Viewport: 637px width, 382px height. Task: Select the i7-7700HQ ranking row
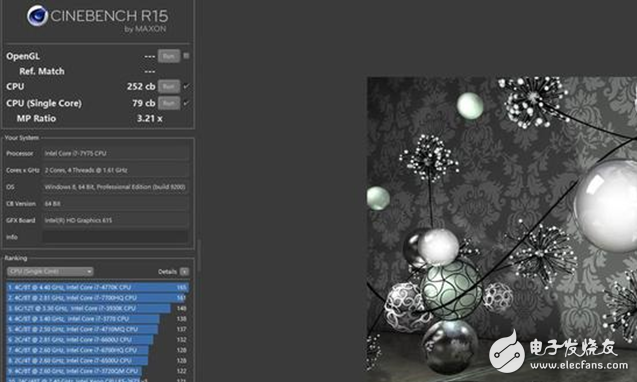[x=98, y=298]
